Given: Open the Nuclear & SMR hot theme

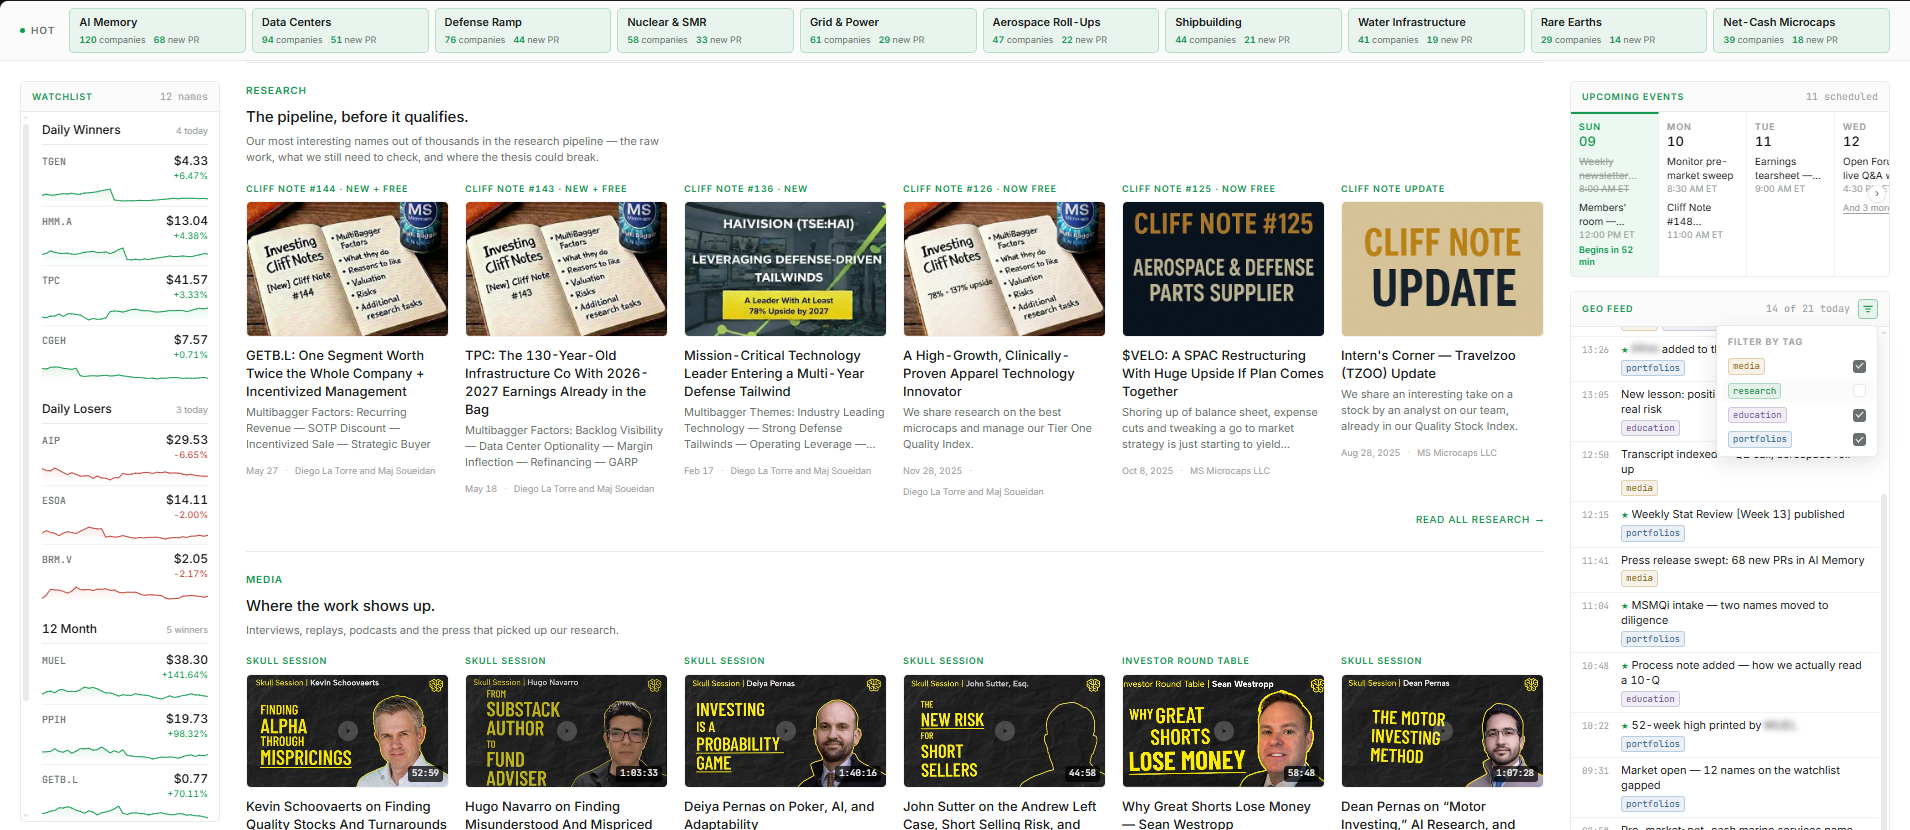Looking at the screenshot, I should pos(705,30).
